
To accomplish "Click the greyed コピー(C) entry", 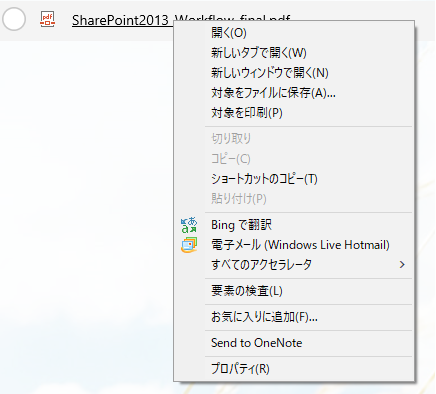I will pos(293,159).
